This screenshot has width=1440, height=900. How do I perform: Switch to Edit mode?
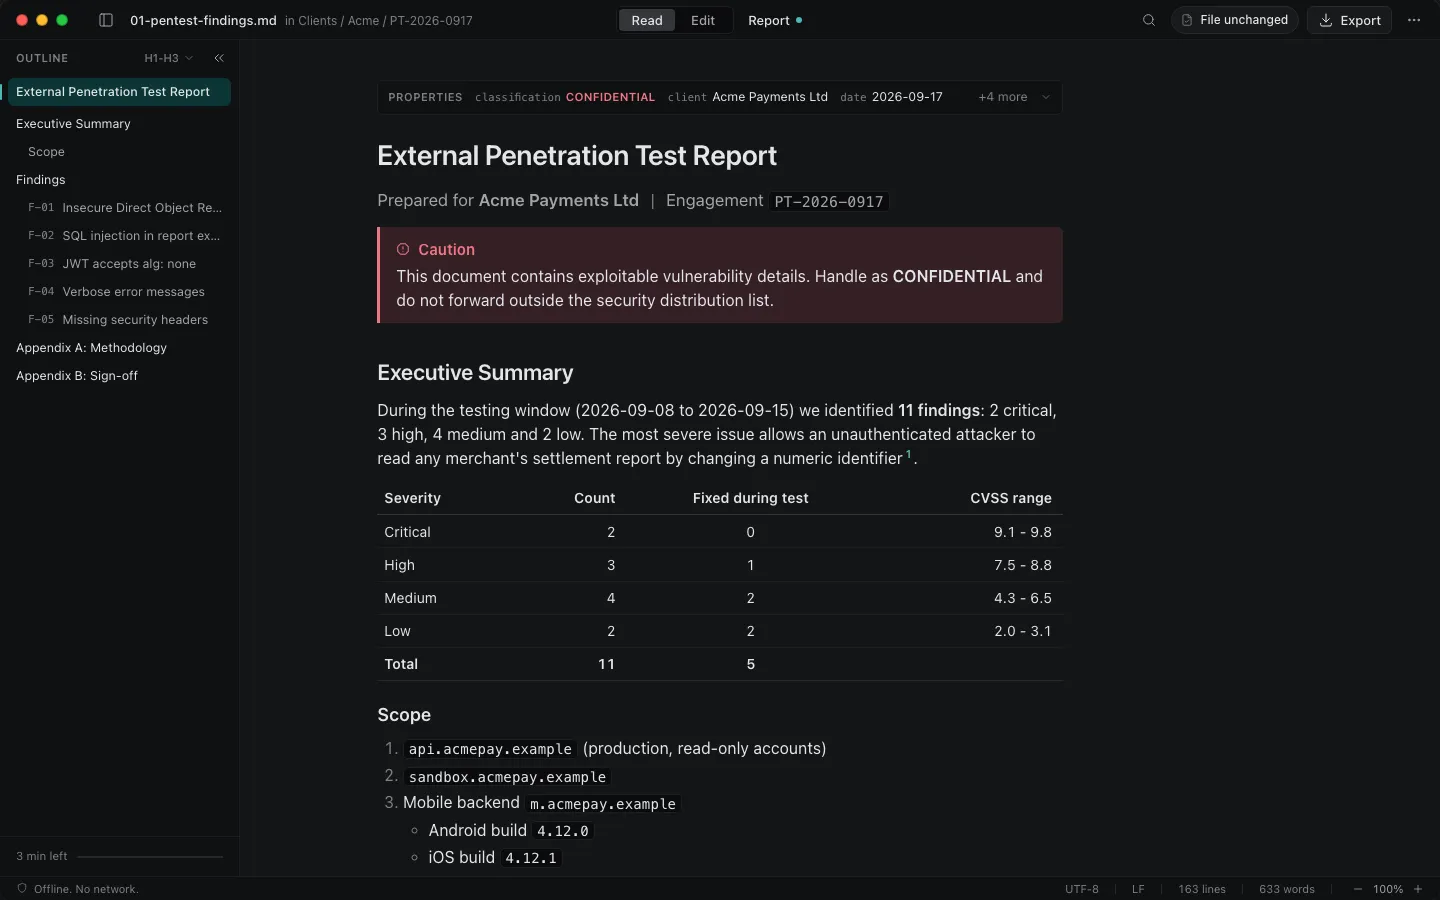(x=703, y=20)
